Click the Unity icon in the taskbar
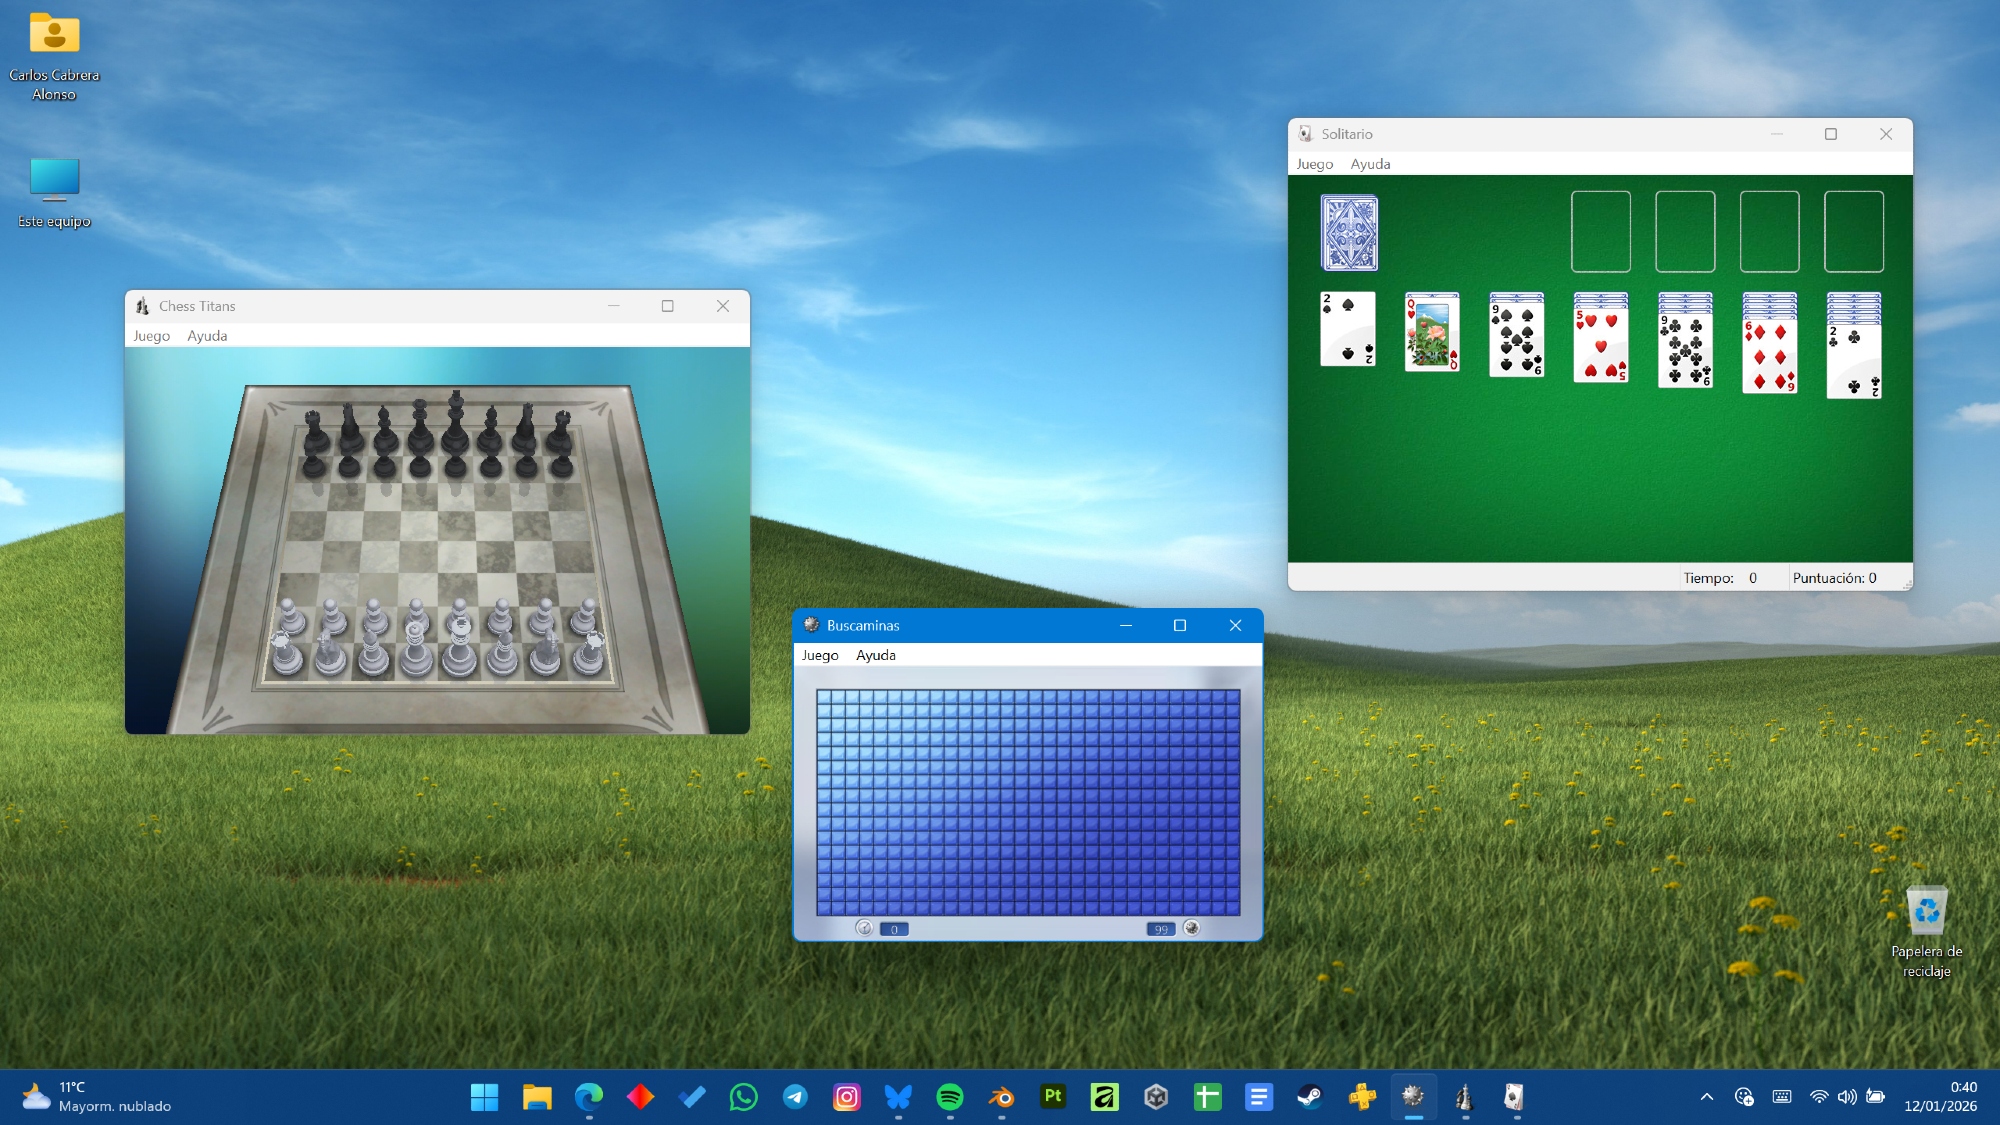The image size is (2000, 1125). pyautogui.click(x=1156, y=1097)
